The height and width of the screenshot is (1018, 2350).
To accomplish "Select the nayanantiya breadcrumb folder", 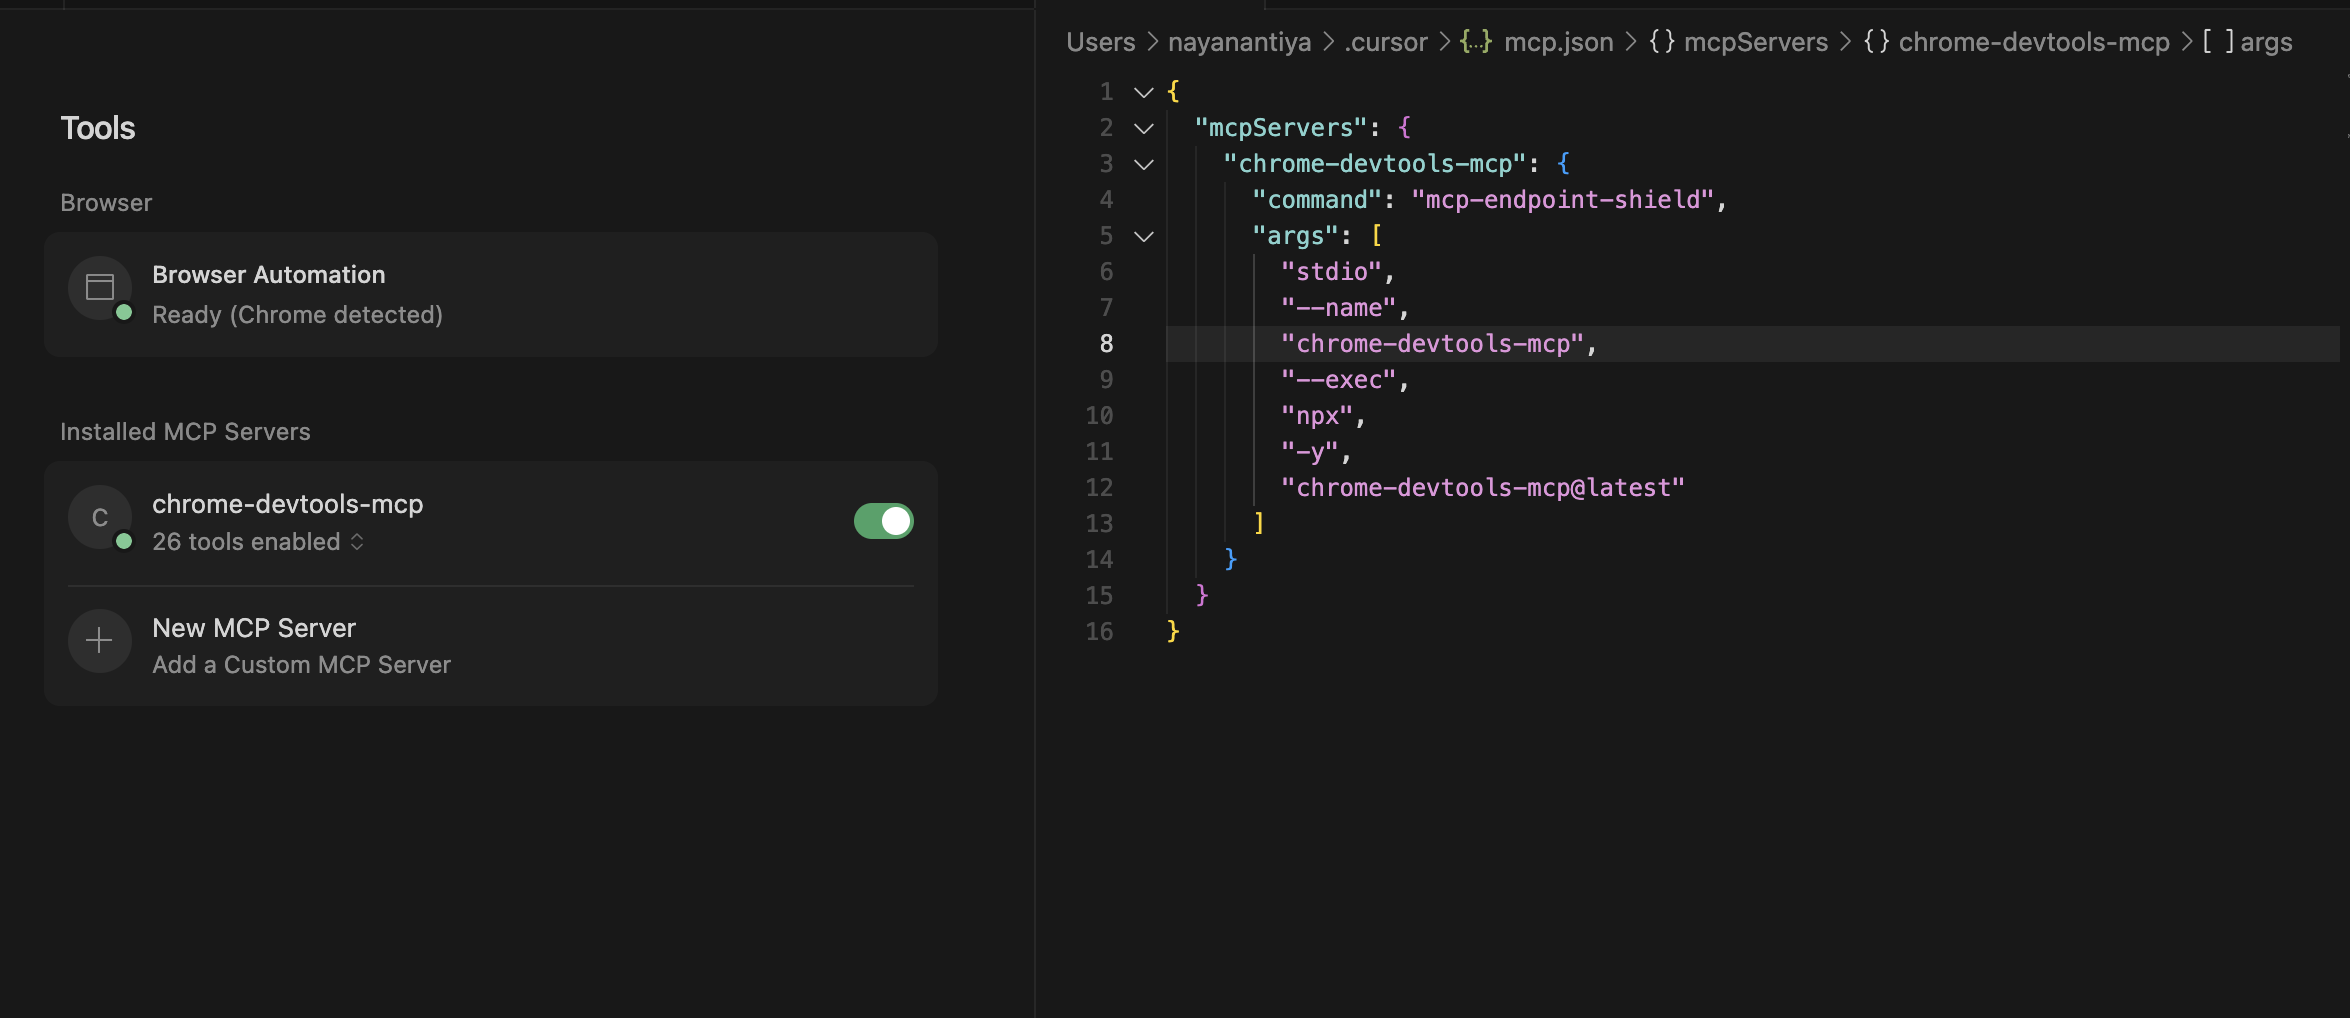I will 1239,42.
